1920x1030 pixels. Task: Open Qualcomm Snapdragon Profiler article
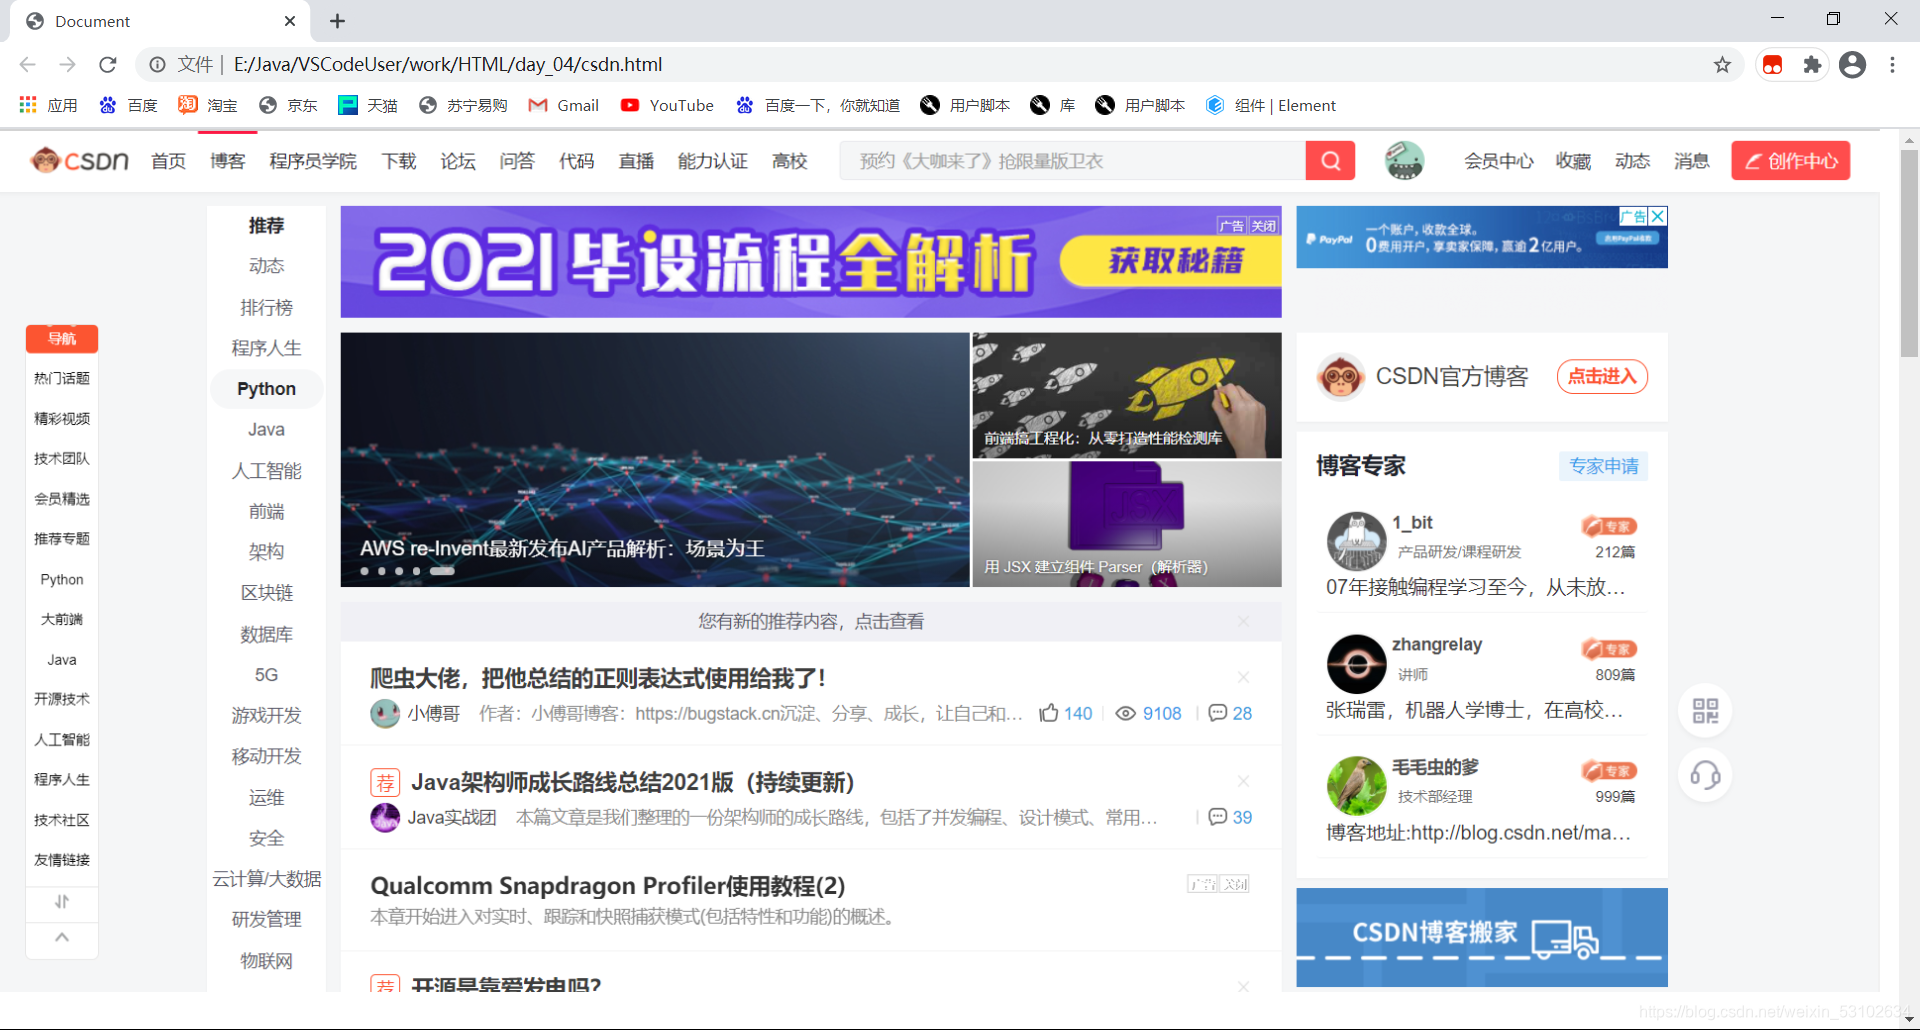(608, 886)
